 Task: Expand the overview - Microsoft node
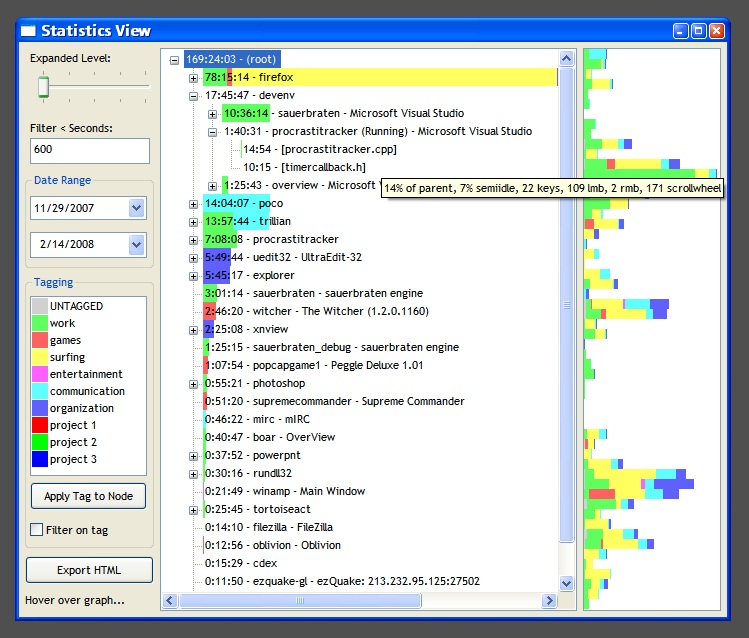[213, 186]
